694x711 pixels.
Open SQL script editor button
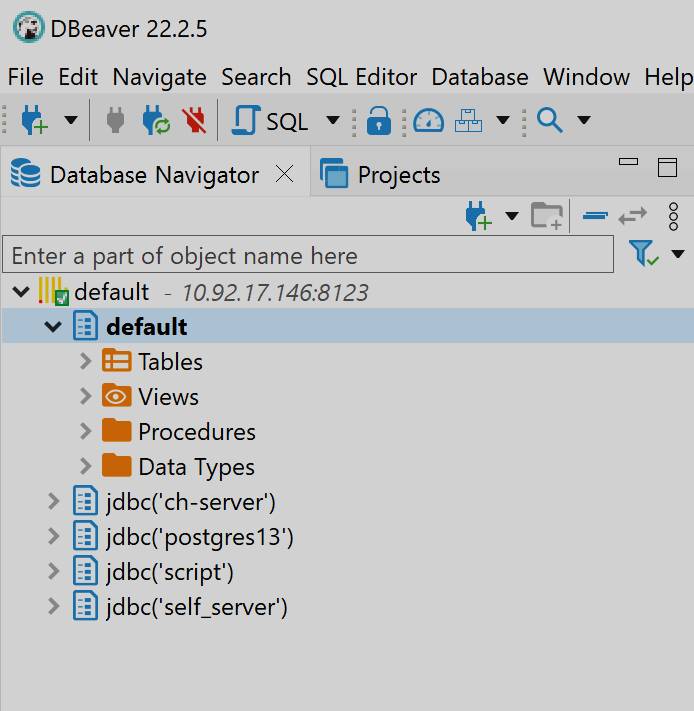click(270, 121)
